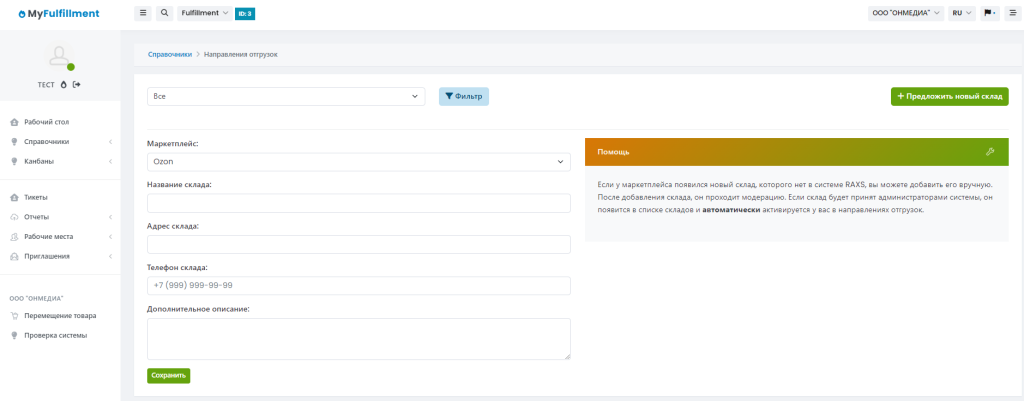
Task: Expand Справочники in the sidebar
Action: 60,141
